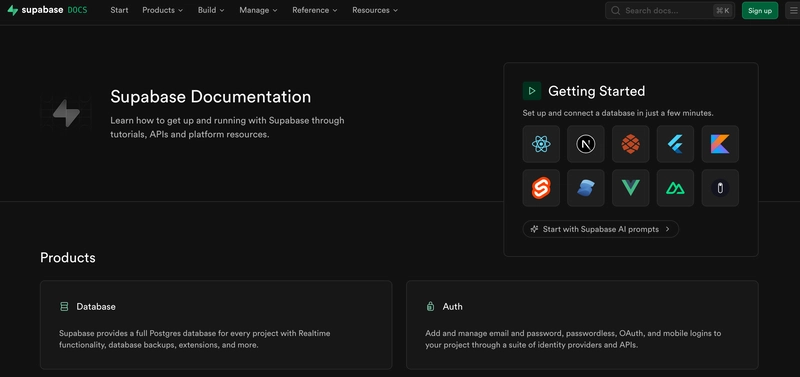The height and width of the screenshot is (377, 800).
Task: Open the Auth product card
Action: [582, 324]
